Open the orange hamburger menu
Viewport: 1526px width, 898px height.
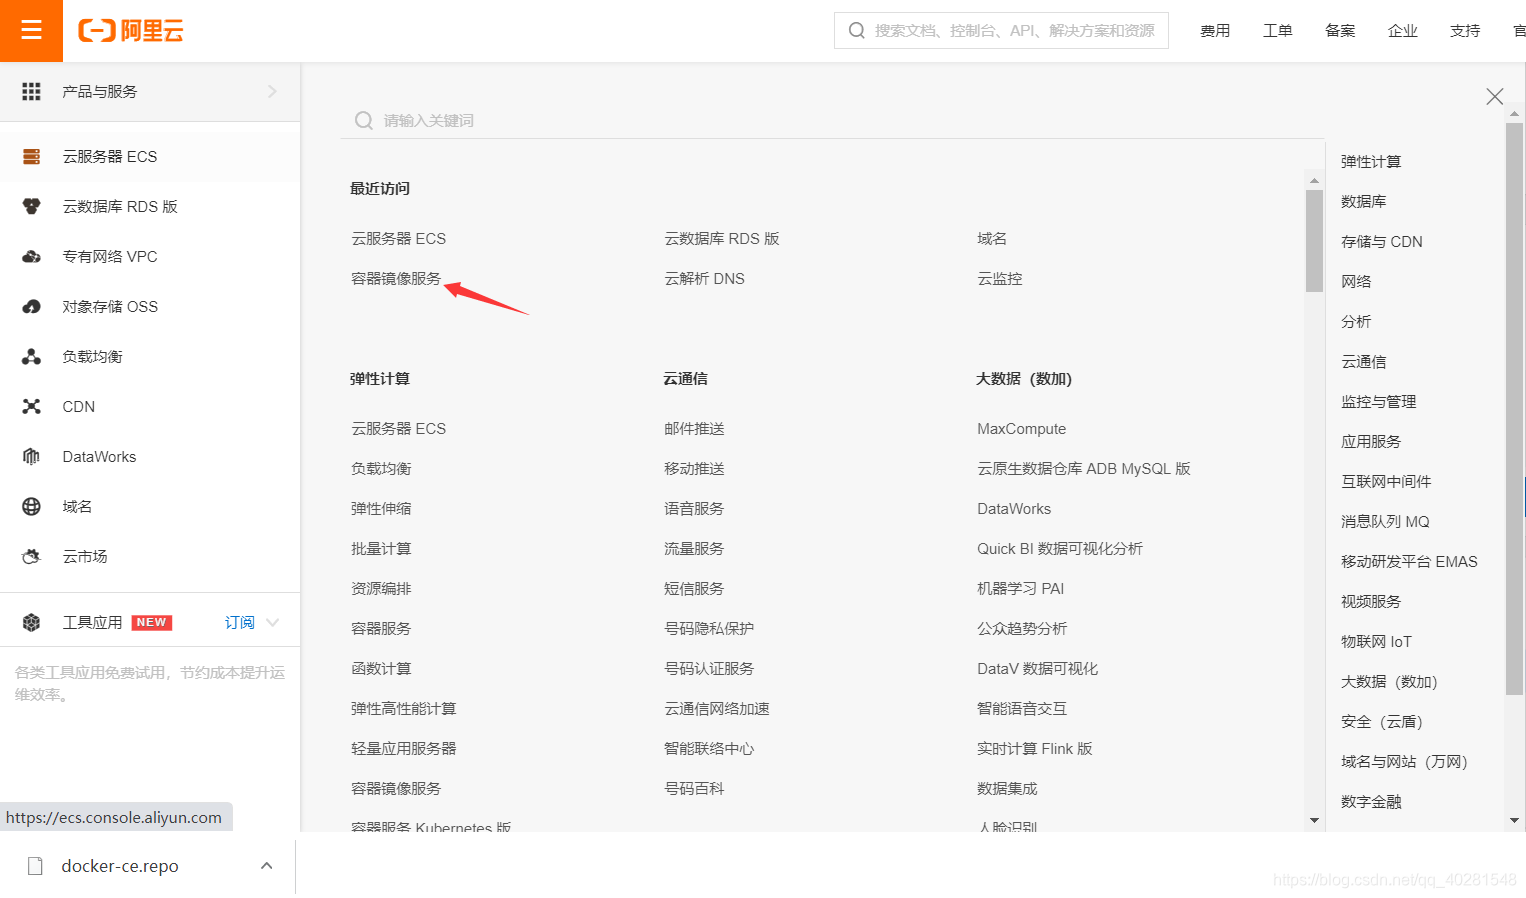[31, 30]
